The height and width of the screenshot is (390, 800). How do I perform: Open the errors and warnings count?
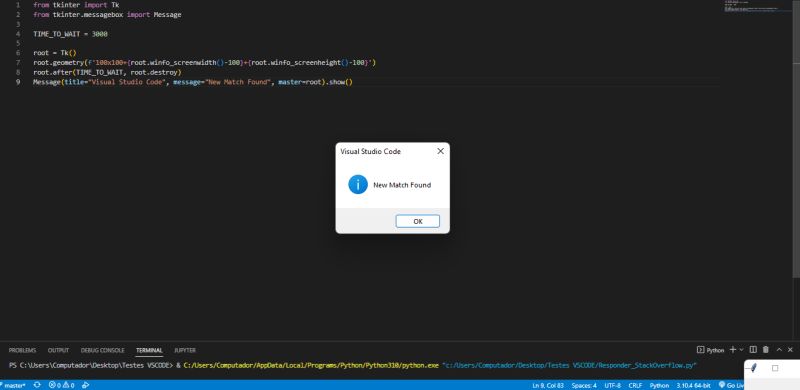pyautogui.click(x=62, y=385)
